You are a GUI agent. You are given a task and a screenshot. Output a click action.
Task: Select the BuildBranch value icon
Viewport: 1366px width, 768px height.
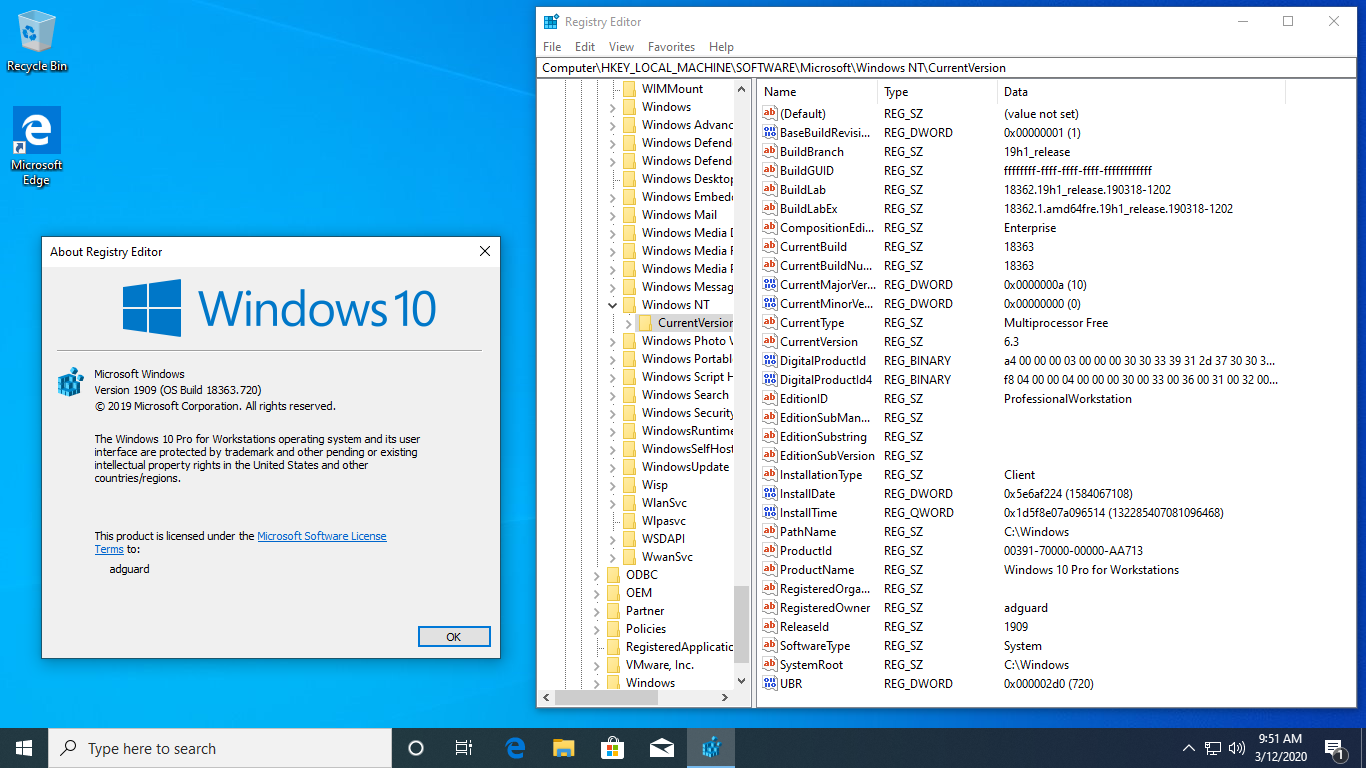click(x=770, y=151)
